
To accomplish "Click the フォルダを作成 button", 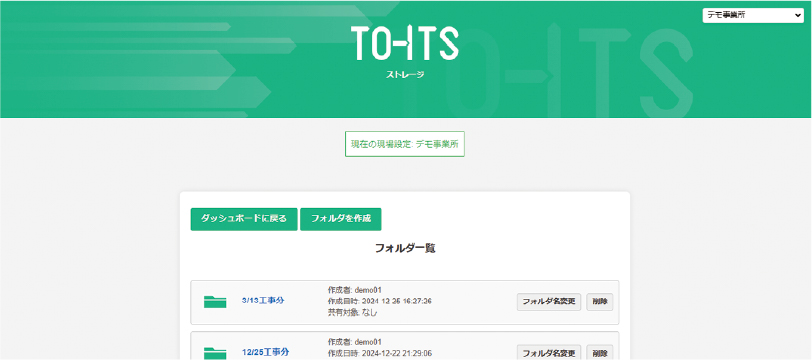I will (341, 219).
